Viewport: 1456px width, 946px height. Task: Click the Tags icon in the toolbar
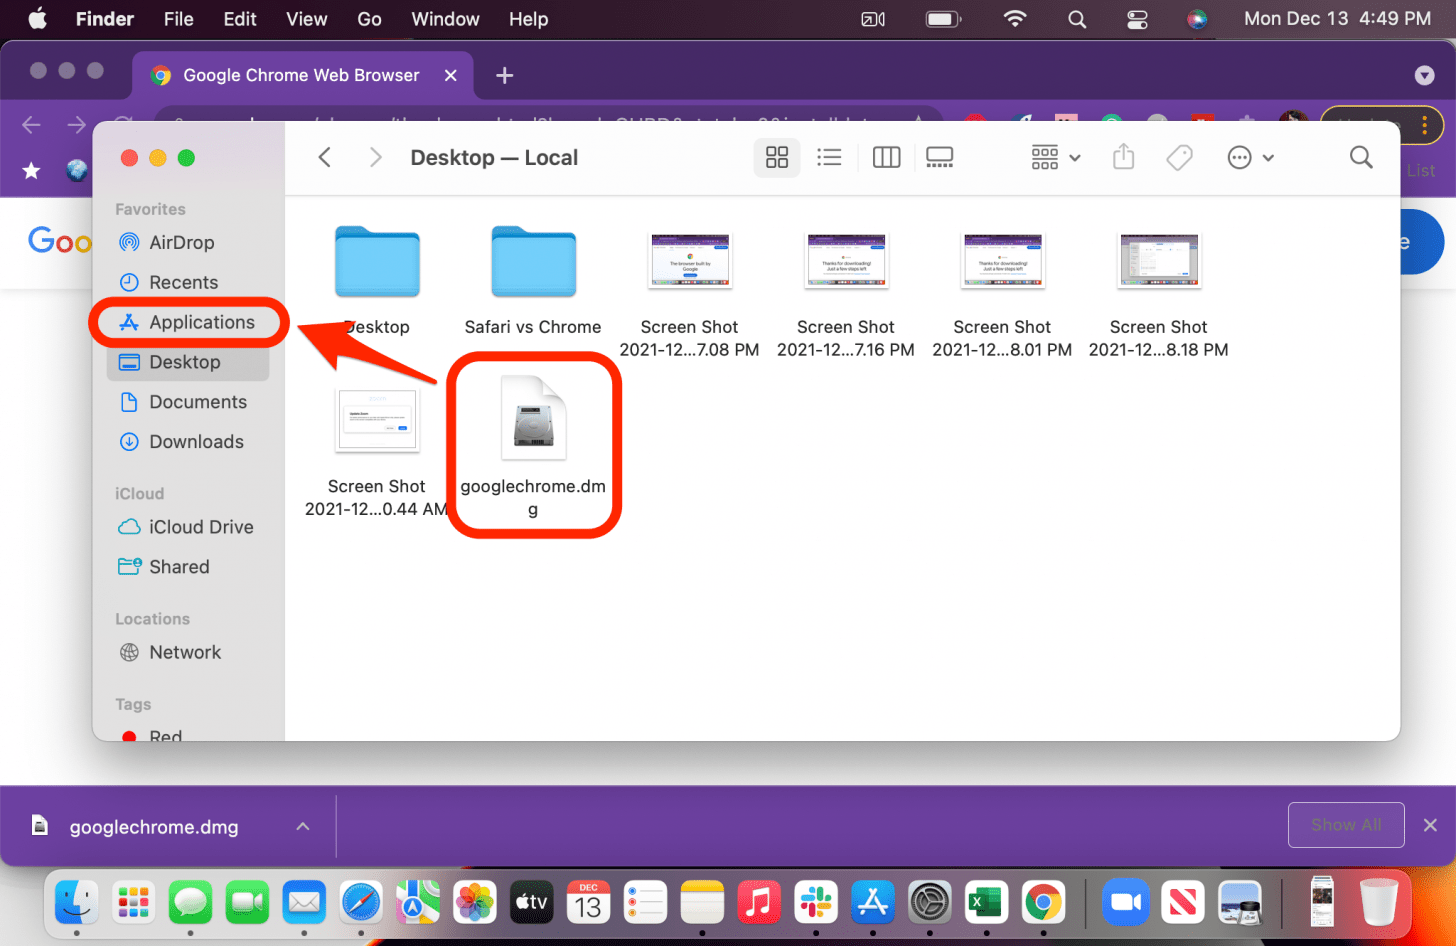click(1179, 157)
